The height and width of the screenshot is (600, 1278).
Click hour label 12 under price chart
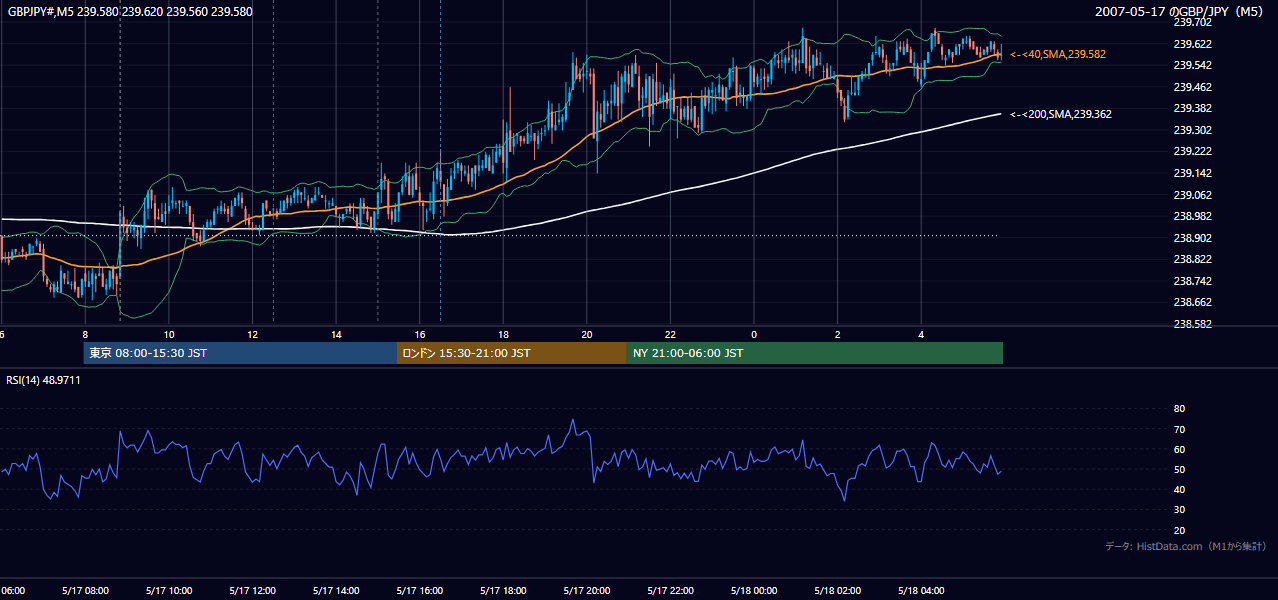coord(252,334)
